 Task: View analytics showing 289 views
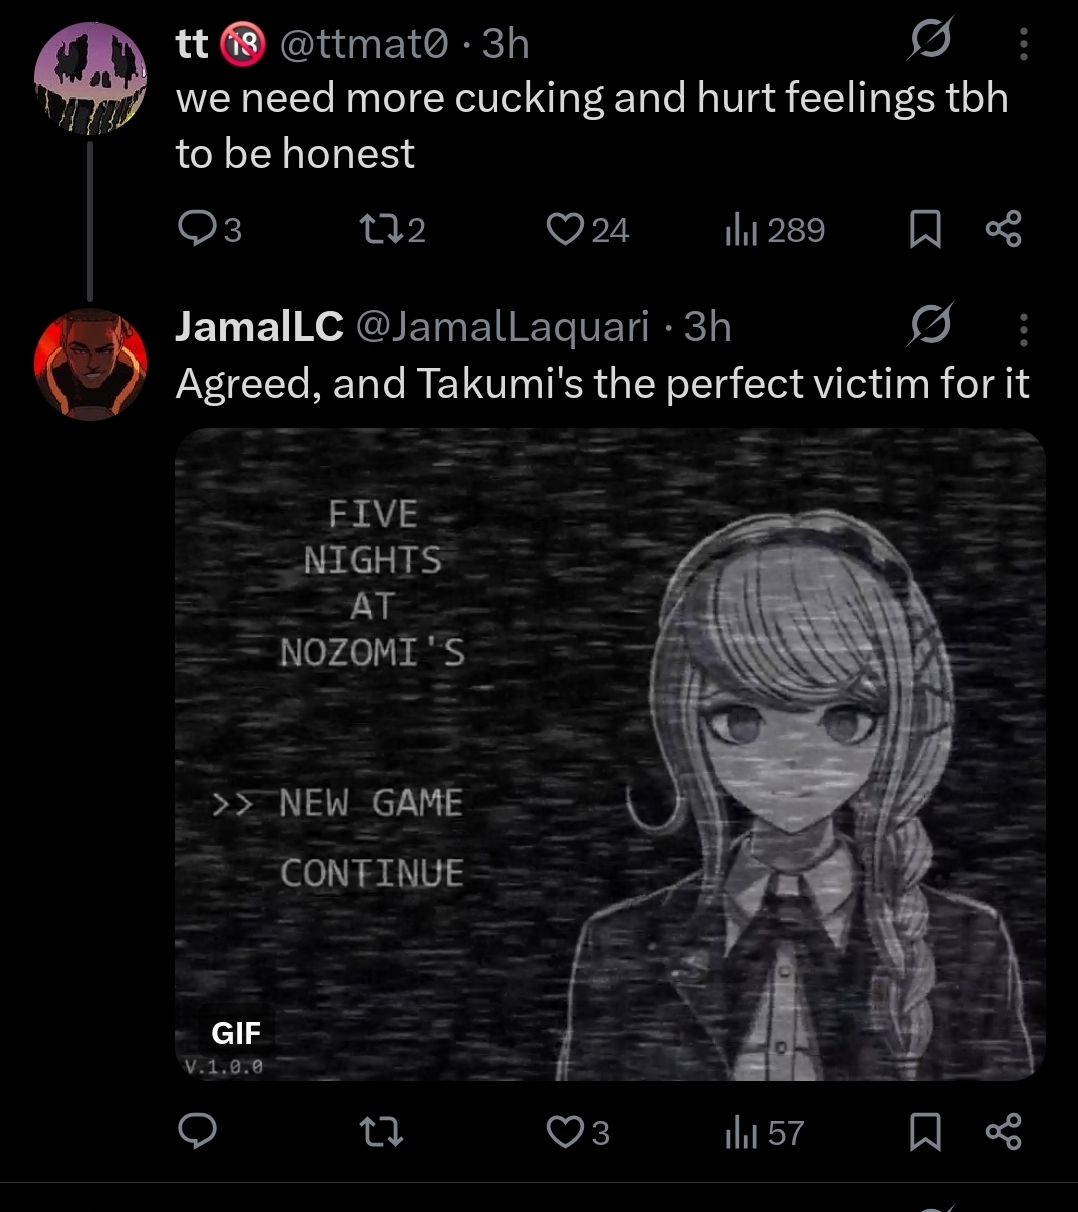click(x=774, y=230)
